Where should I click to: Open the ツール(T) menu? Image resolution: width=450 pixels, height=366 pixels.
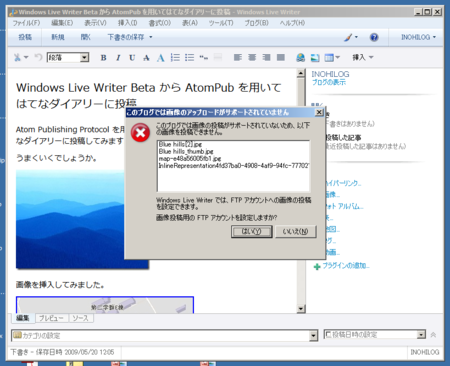coord(221,23)
